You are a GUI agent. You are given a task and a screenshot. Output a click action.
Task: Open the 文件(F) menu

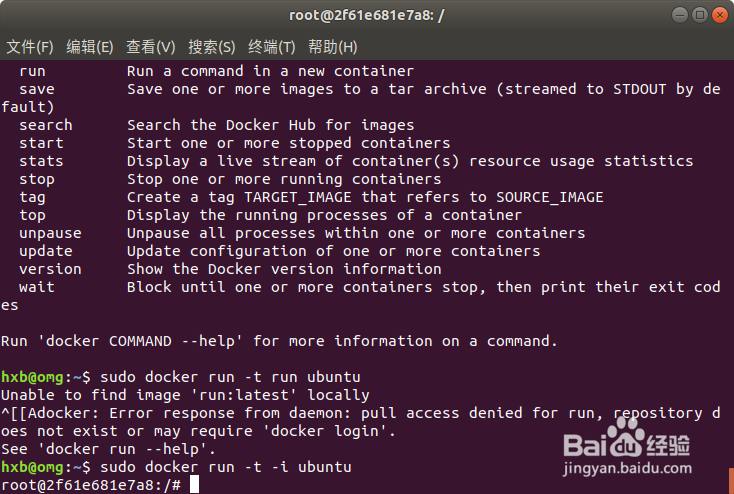pos(29,47)
